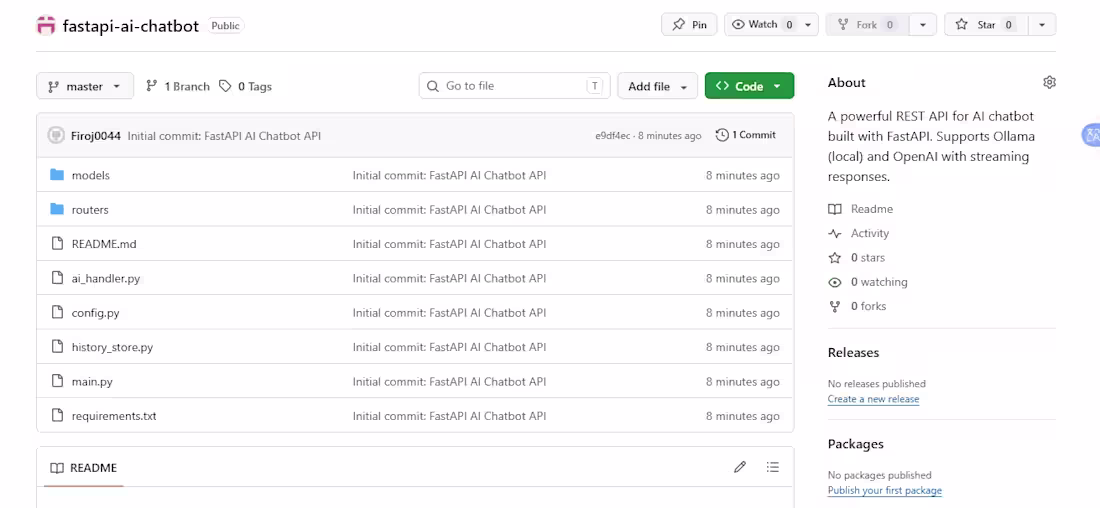Open the models folder name
Viewport: 1100px width, 508px height.
90,175
